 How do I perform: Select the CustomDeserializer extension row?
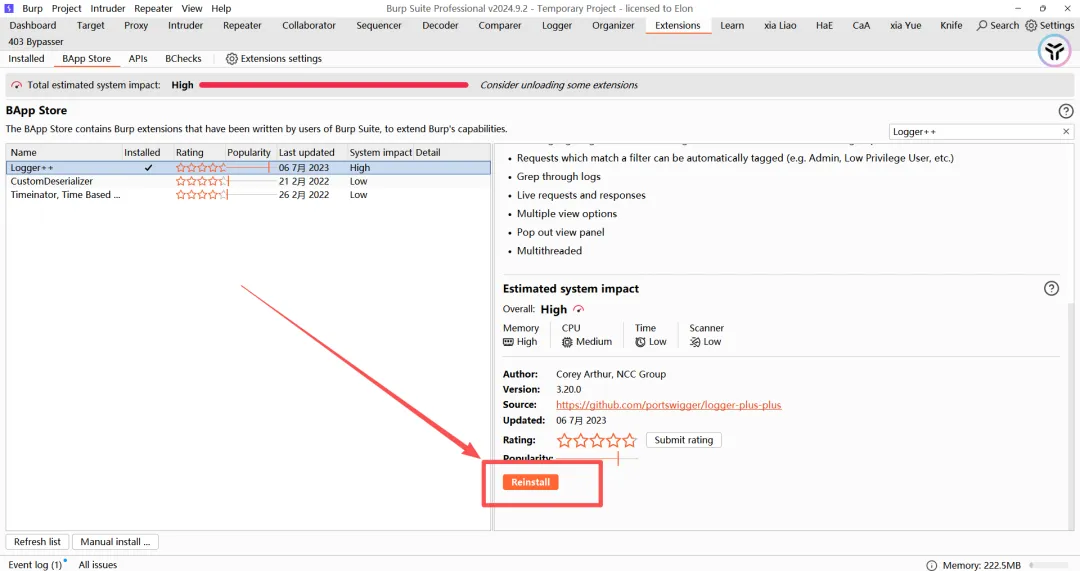click(248, 181)
